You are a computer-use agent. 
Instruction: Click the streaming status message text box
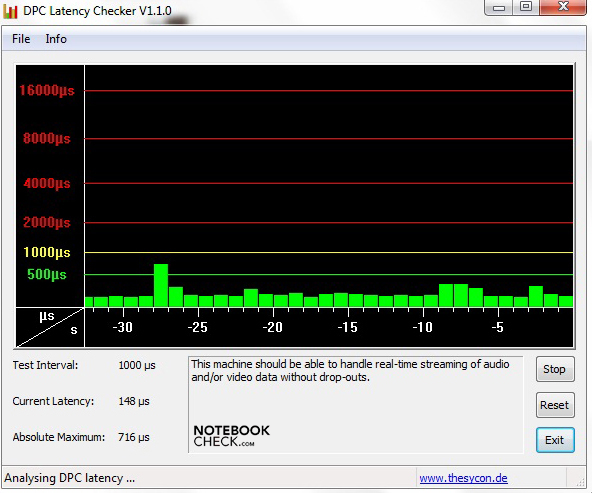356,404
